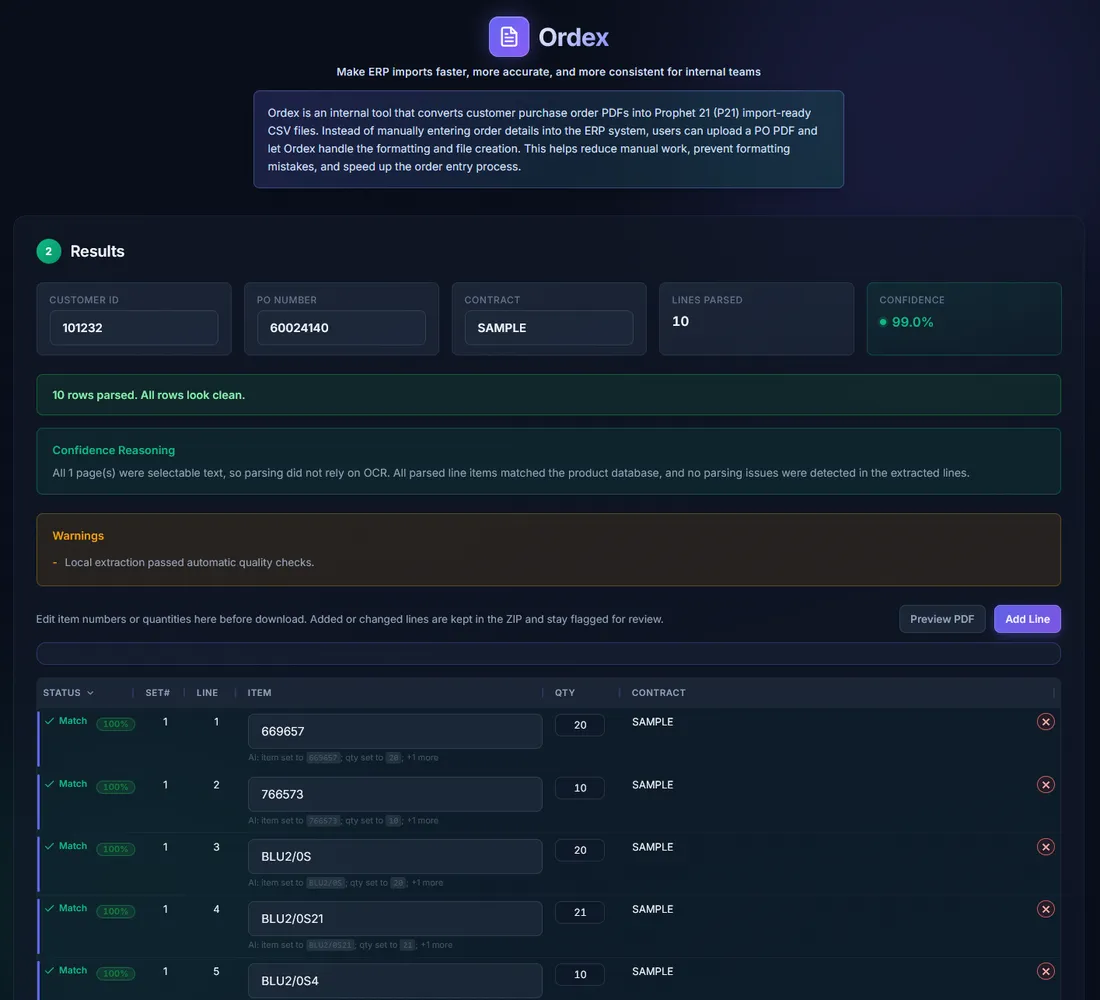1100x1000 pixels.
Task: Remove the BLU2/0S4 row
Action: pos(1045,971)
